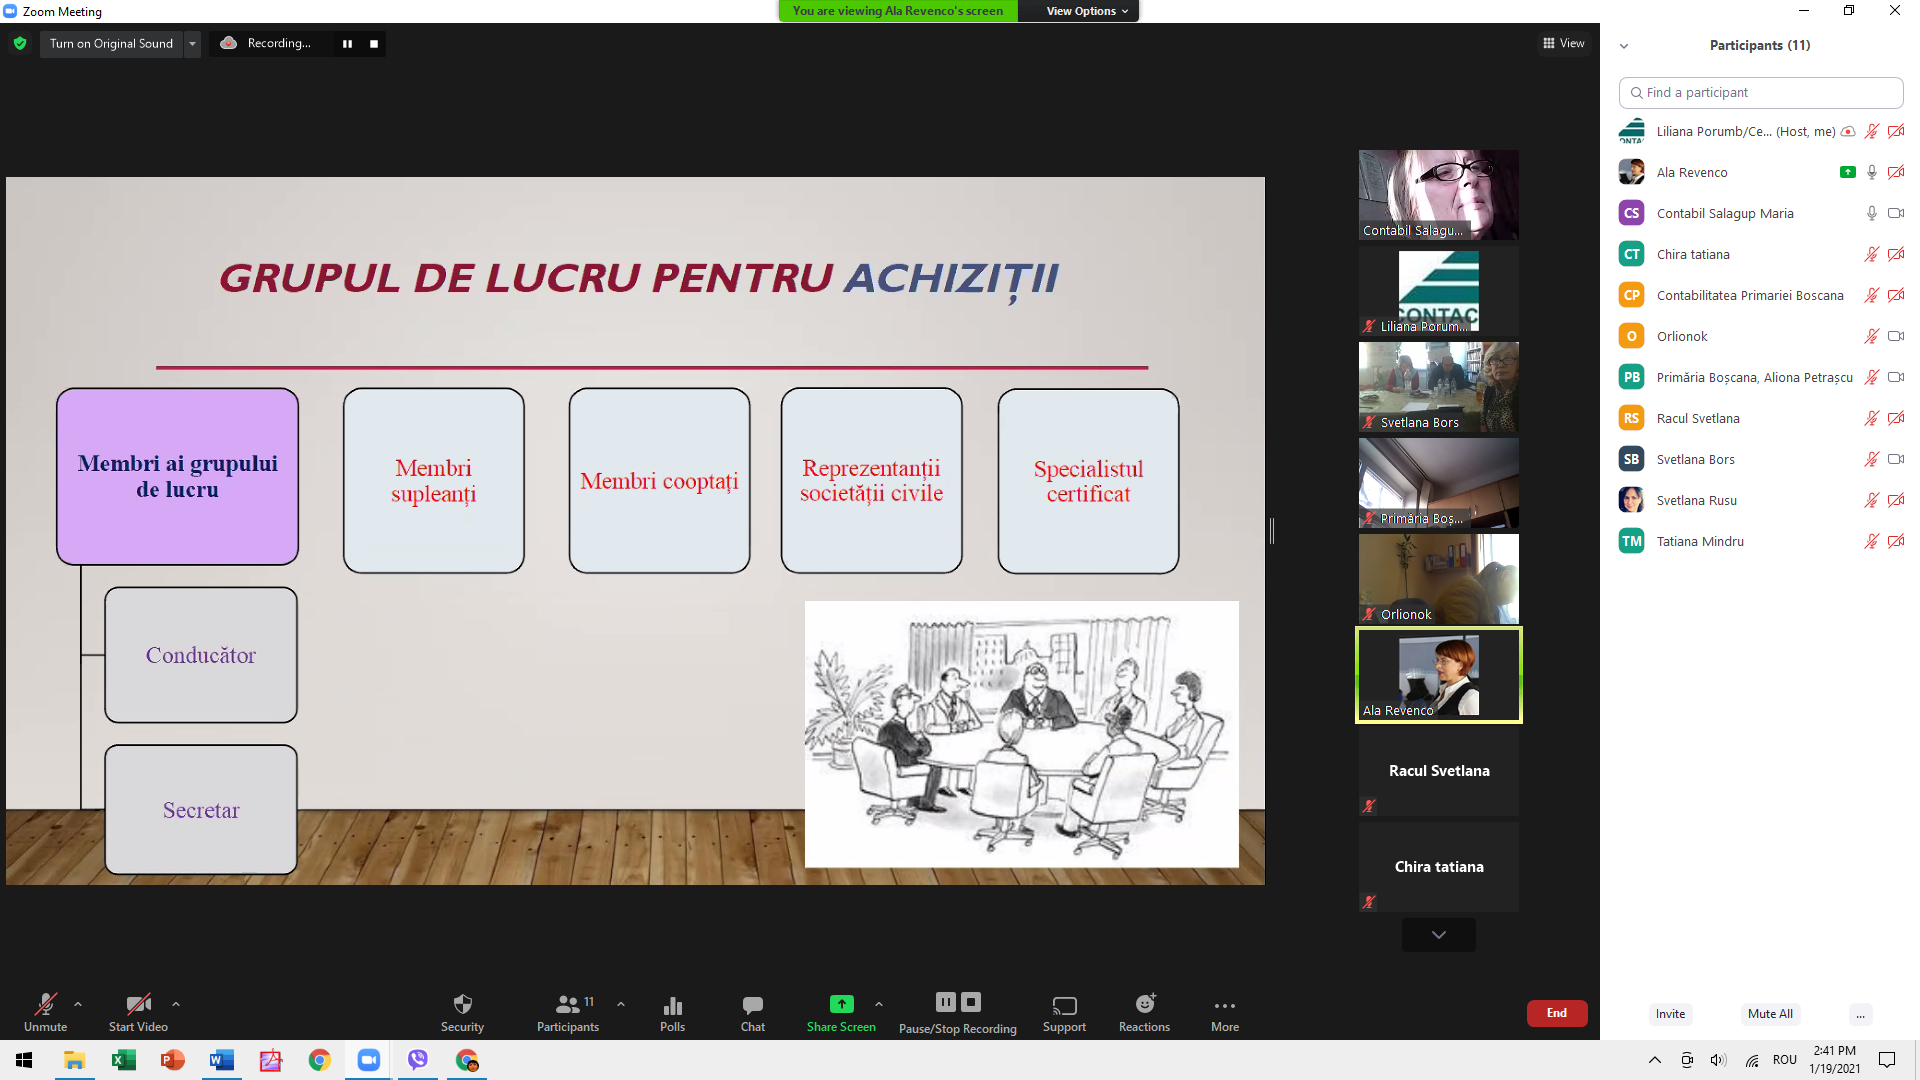Open the Security shield icon
1920x1080 pixels.
(x=462, y=1004)
